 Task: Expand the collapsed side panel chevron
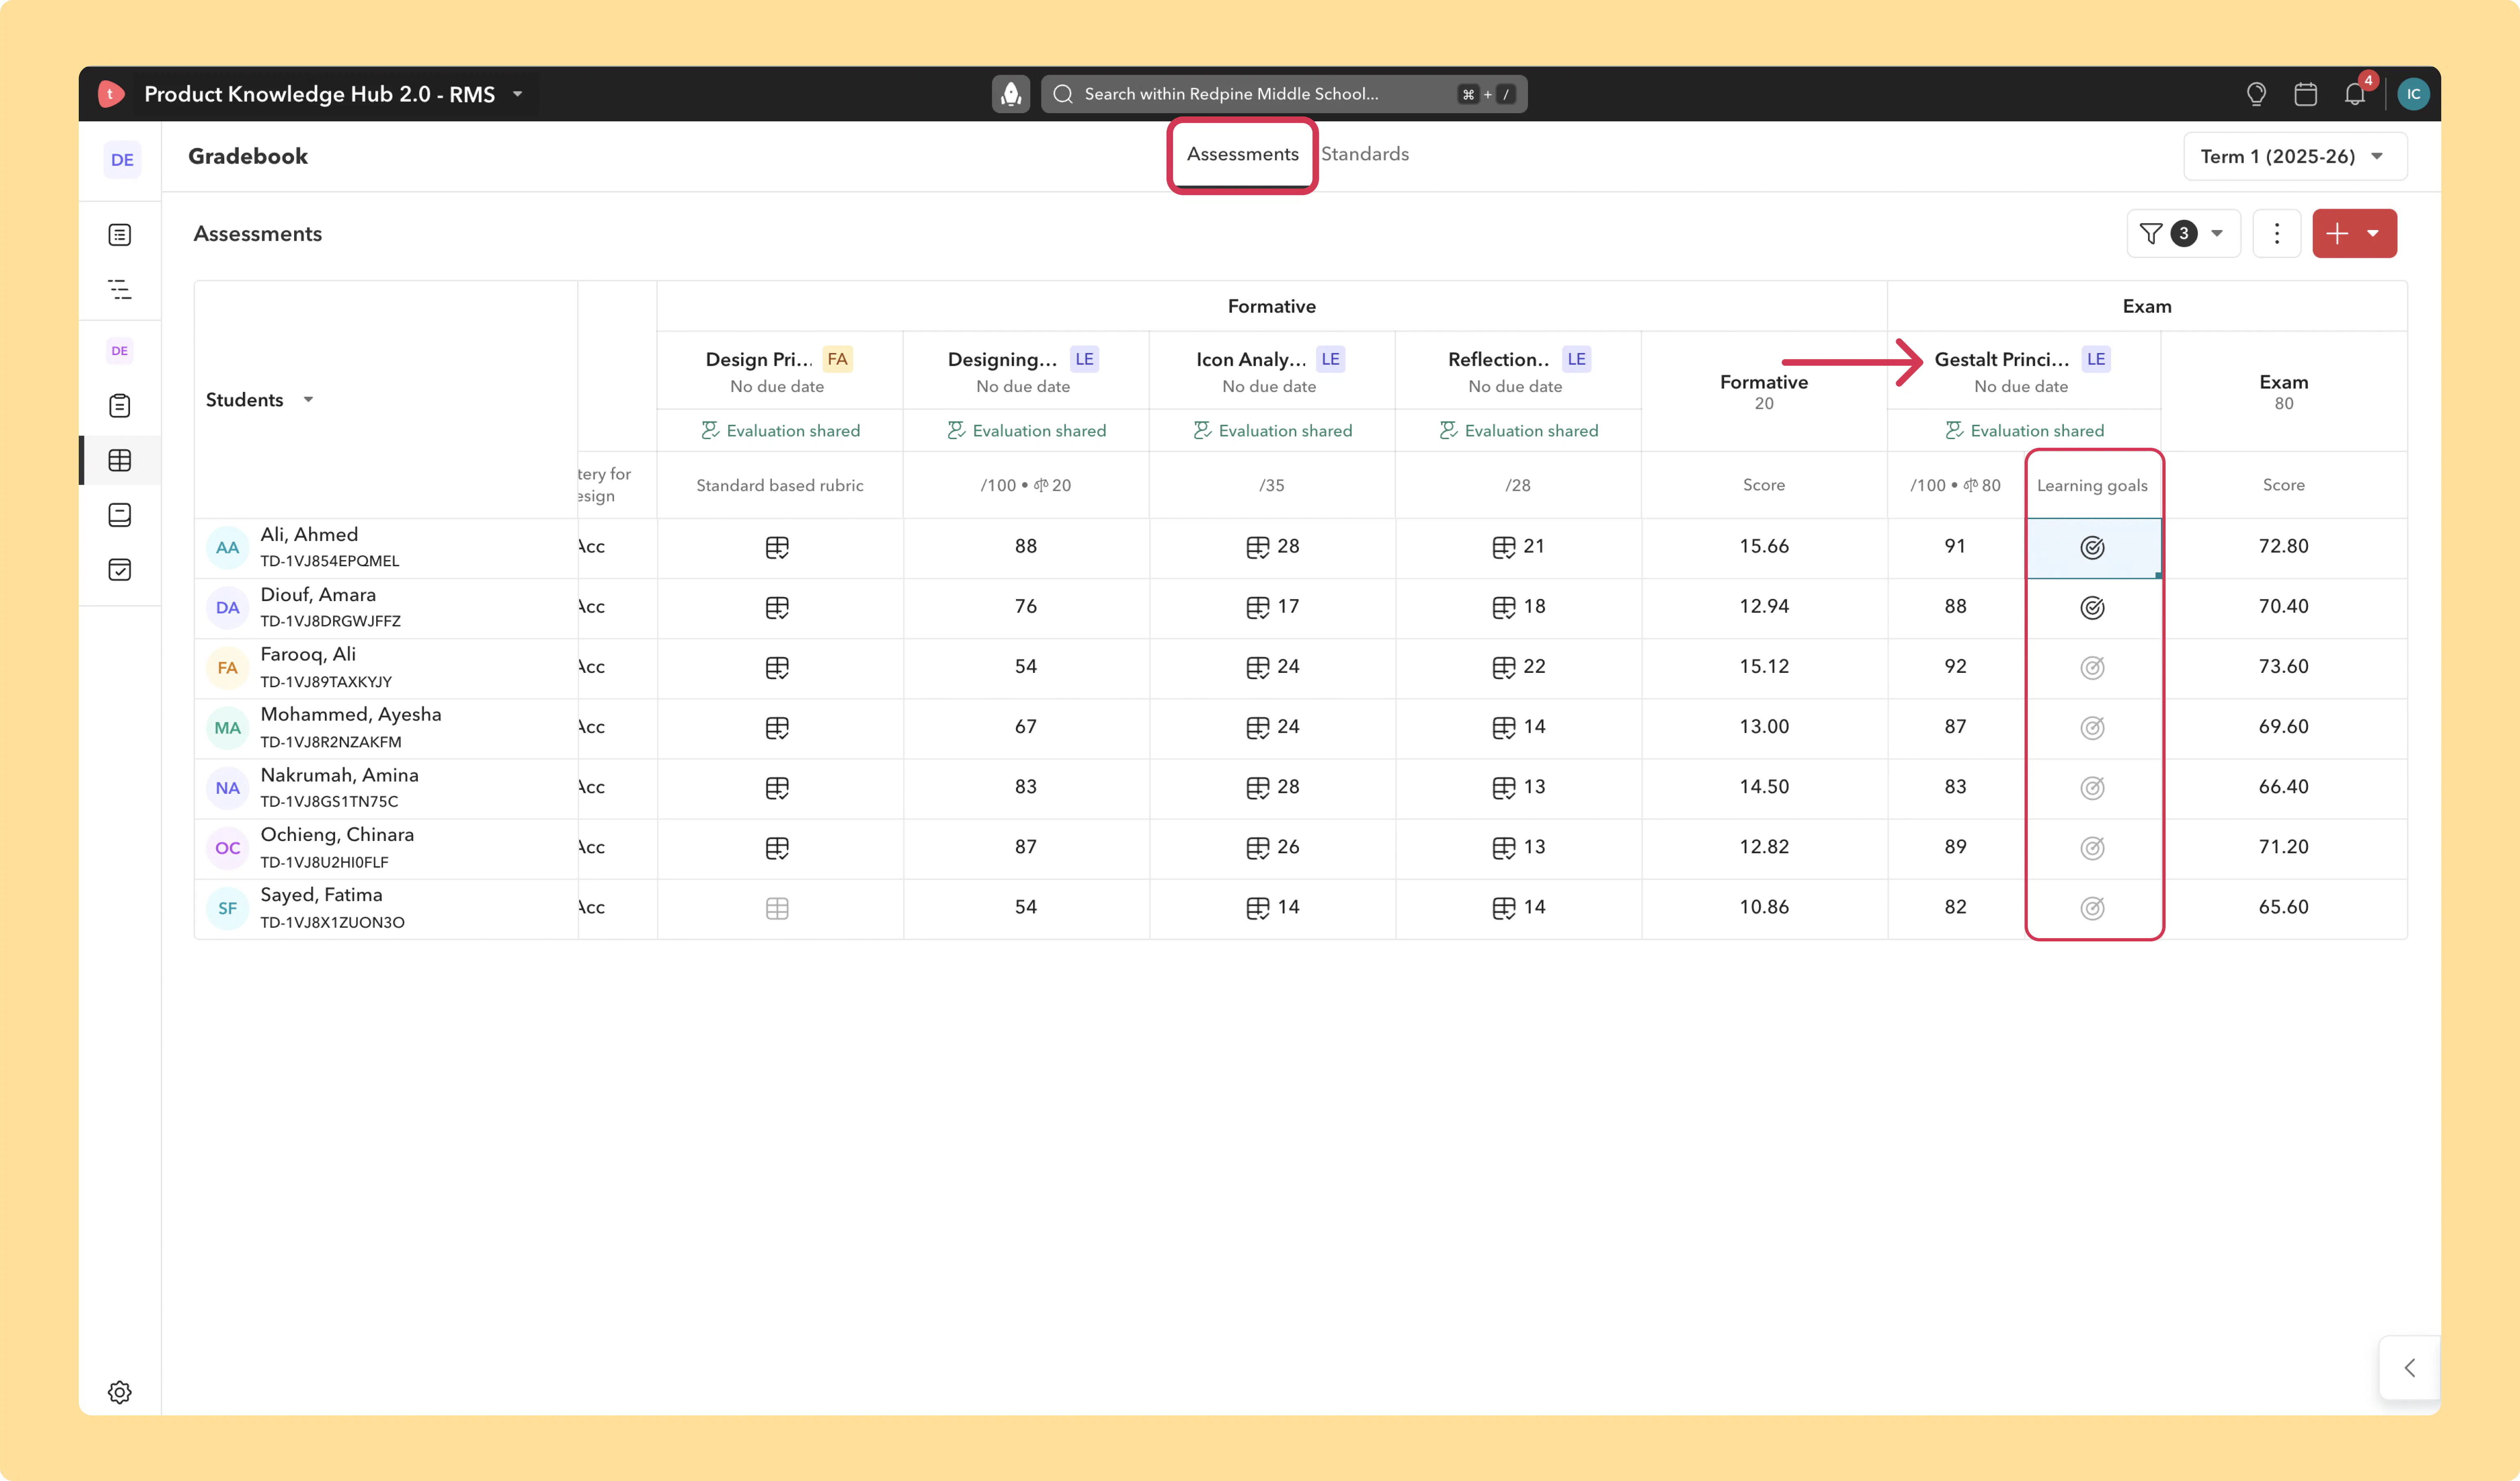point(2410,1368)
